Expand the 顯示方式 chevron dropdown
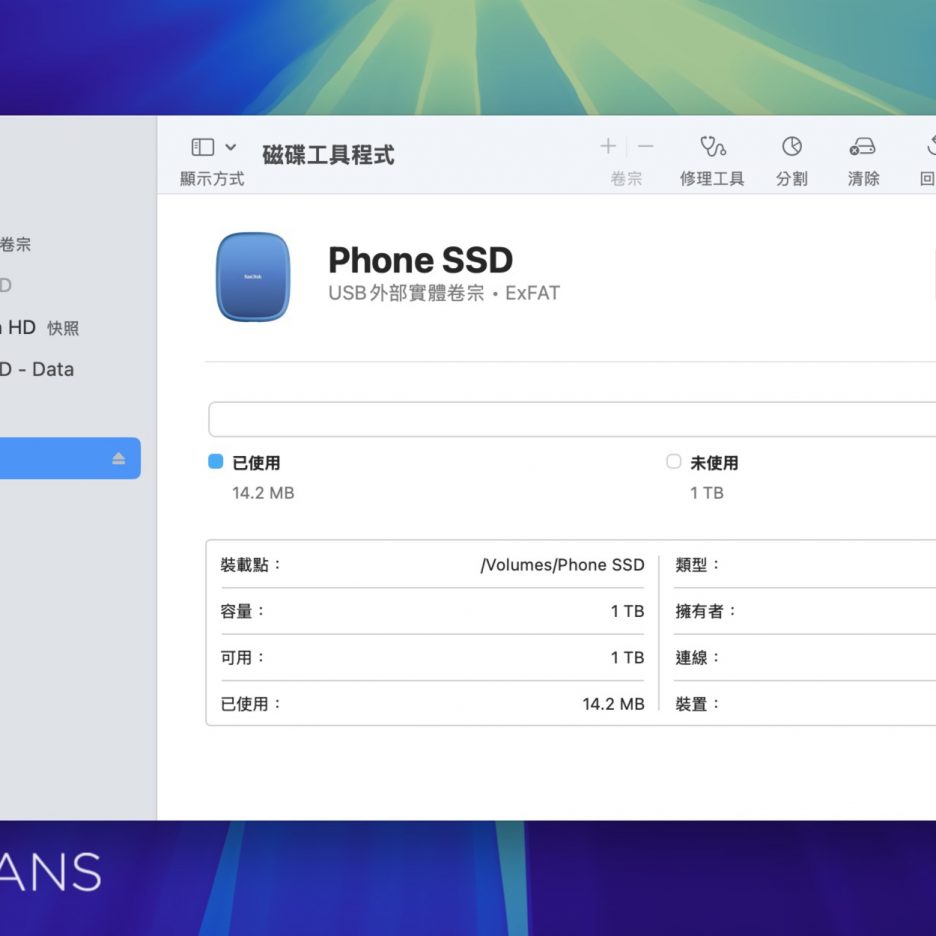This screenshot has width=936, height=936. (231, 147)
